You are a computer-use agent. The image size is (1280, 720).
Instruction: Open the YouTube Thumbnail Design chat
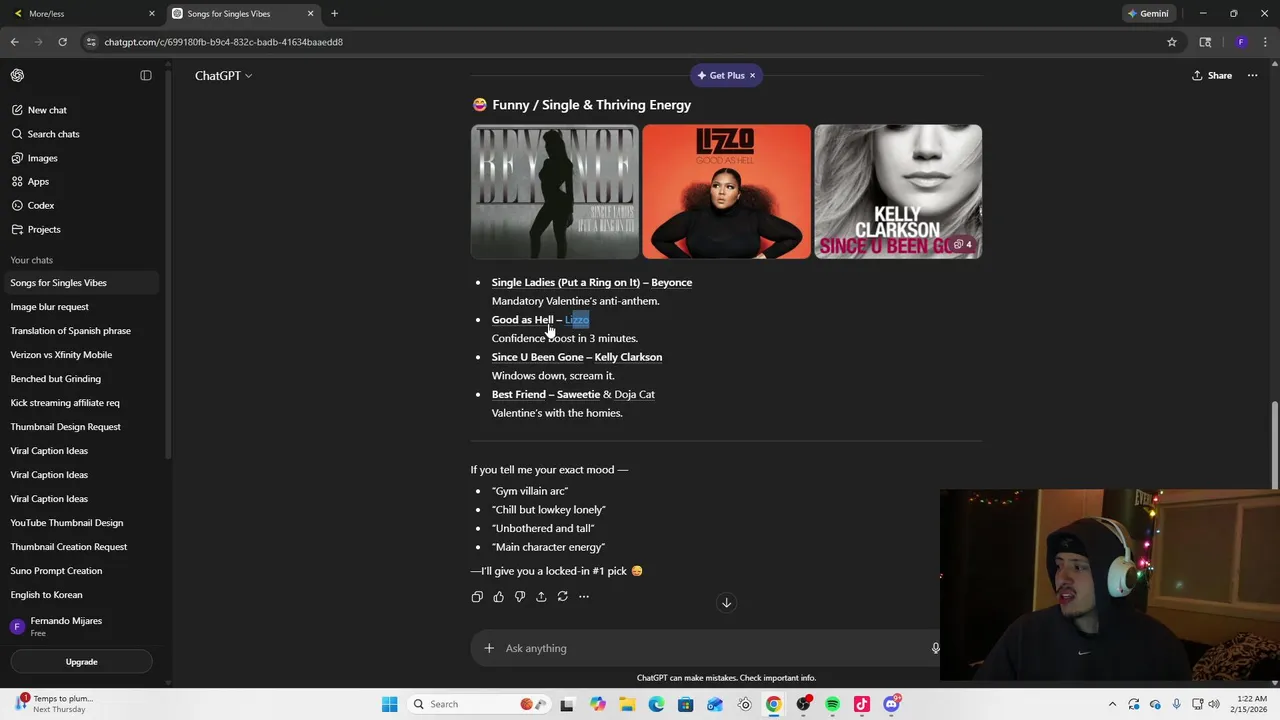point(80,523)
